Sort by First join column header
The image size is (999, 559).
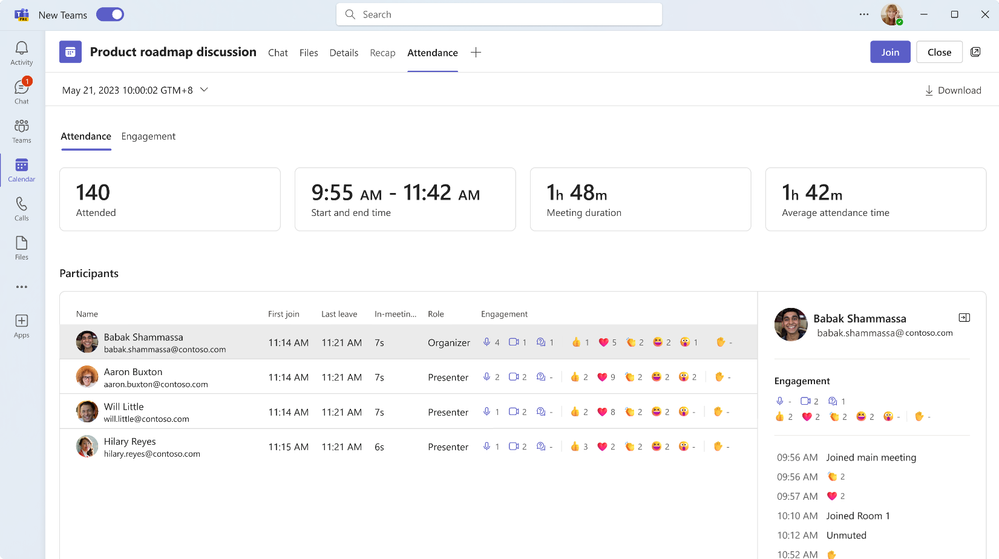coord(284,314)
